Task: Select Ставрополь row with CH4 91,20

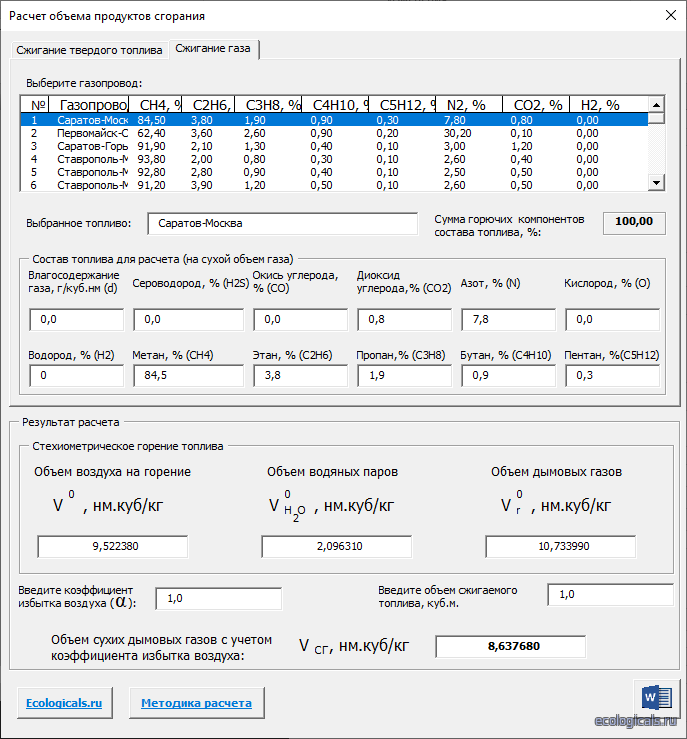Action: [x=334, y=185]
